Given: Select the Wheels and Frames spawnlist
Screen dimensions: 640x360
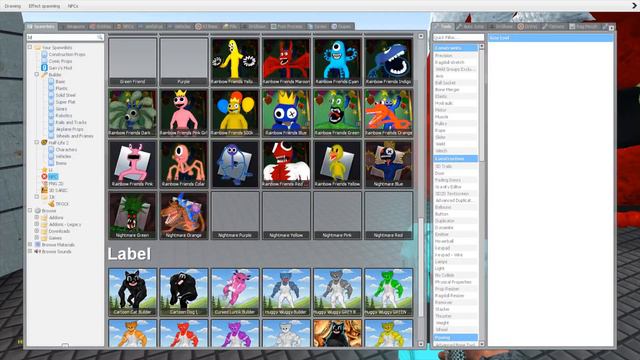Looking at the screenshot, I should [74, 136].
